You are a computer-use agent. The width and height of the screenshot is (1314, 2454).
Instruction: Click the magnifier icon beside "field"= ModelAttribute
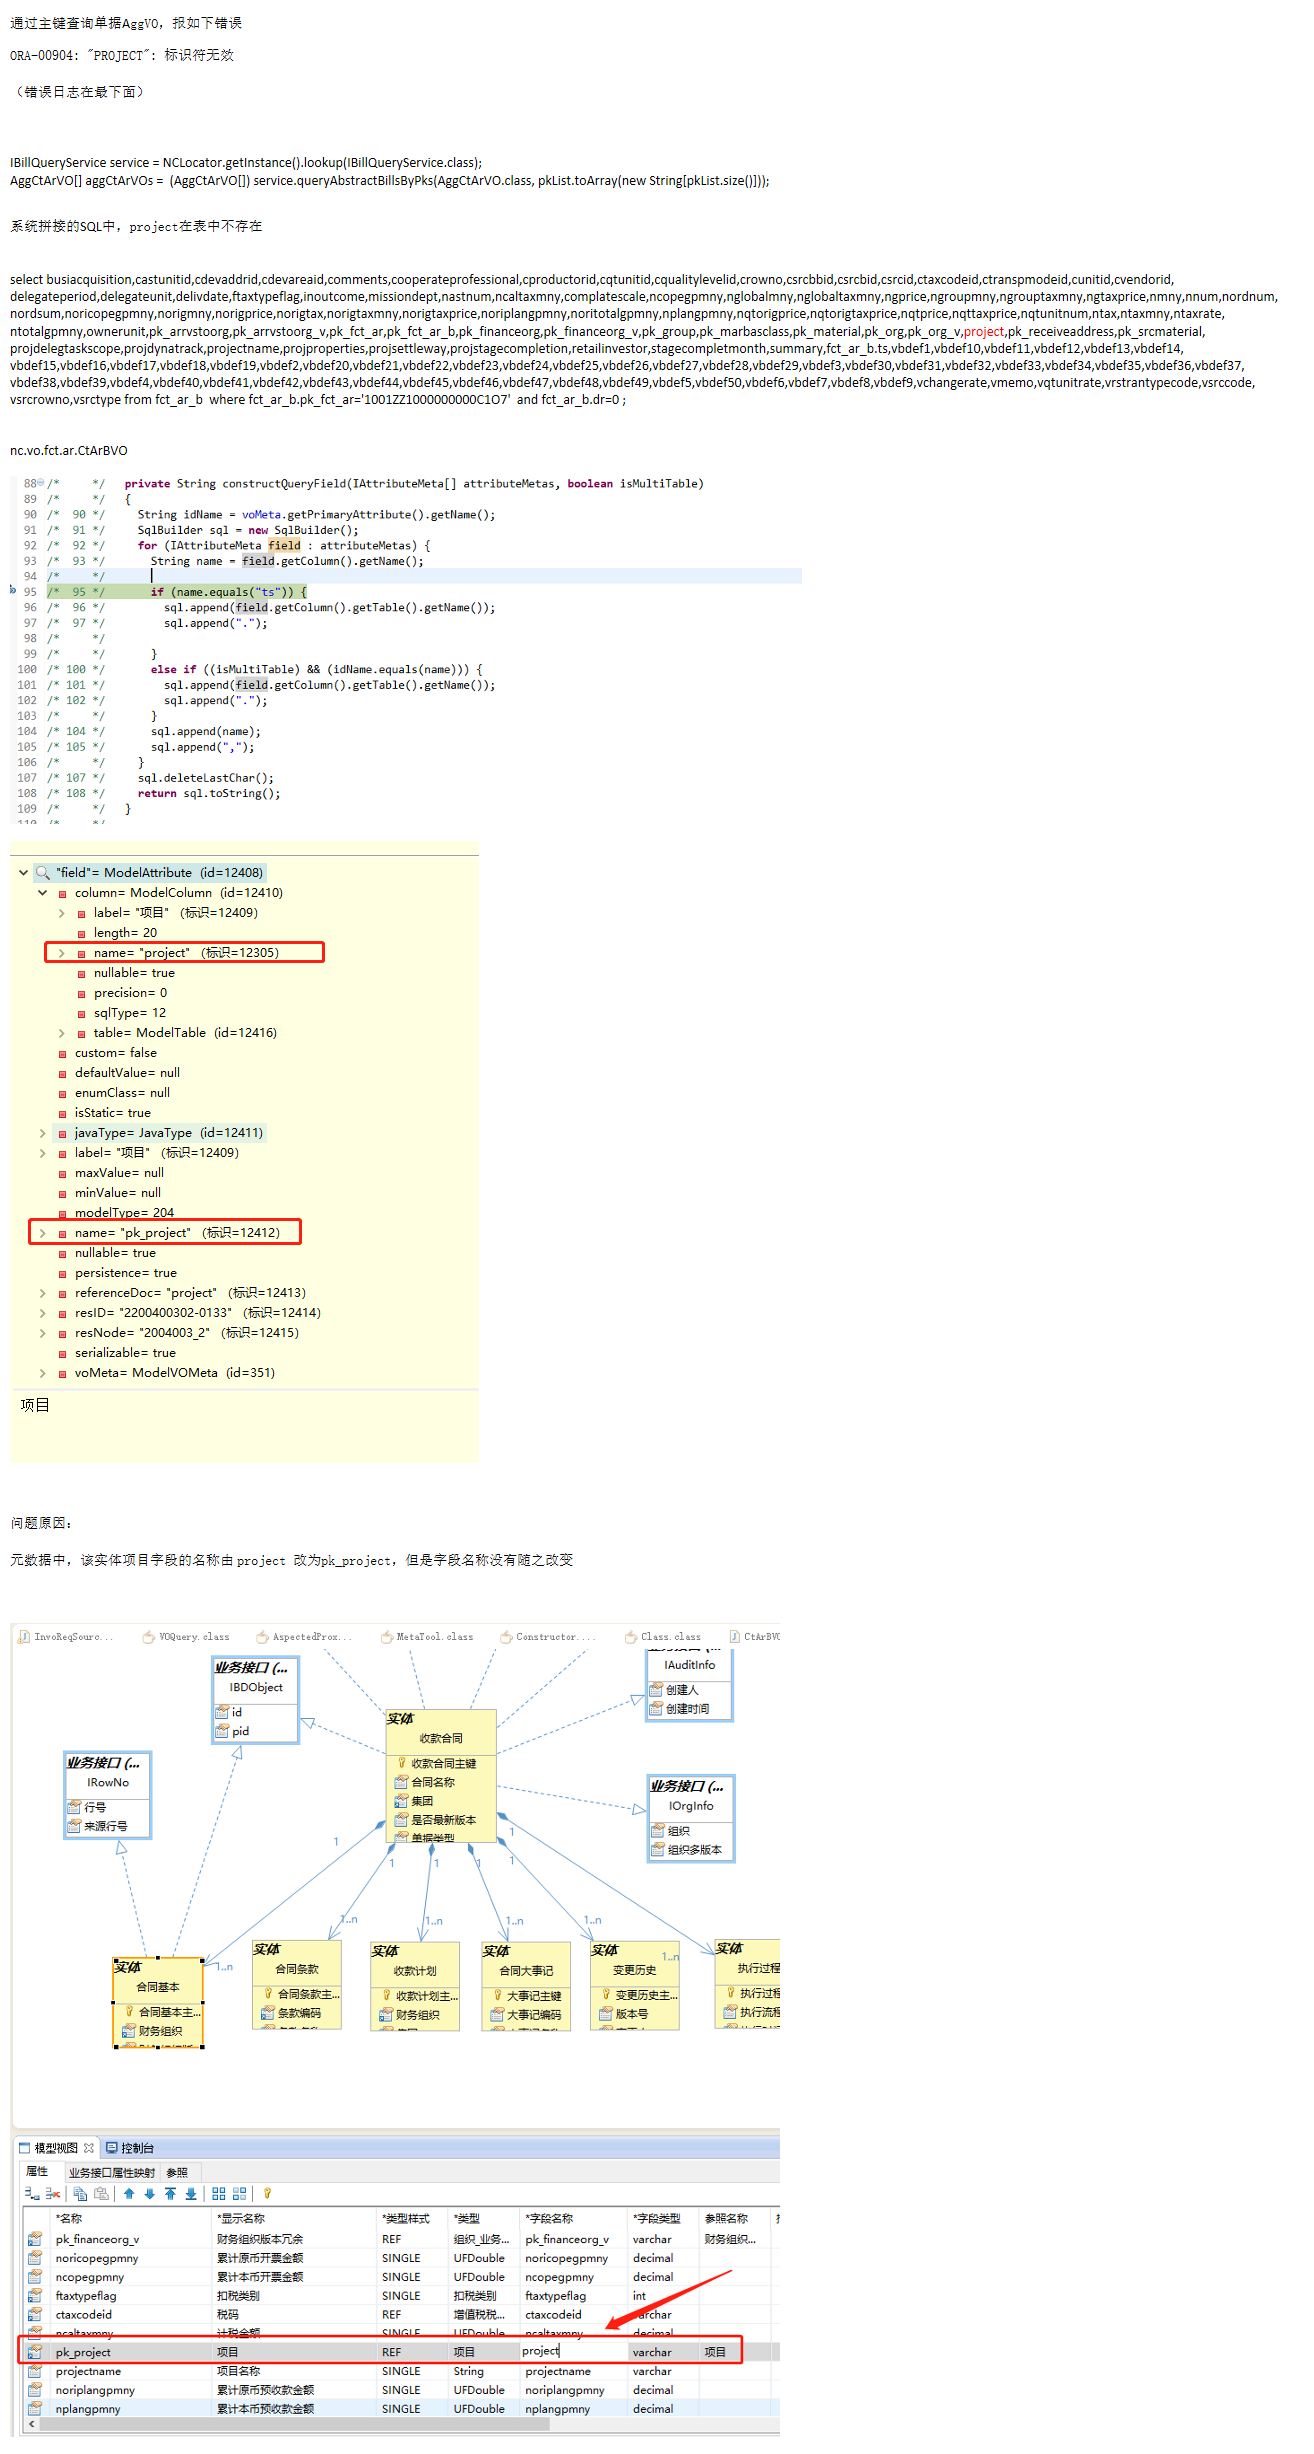[43, 872]
